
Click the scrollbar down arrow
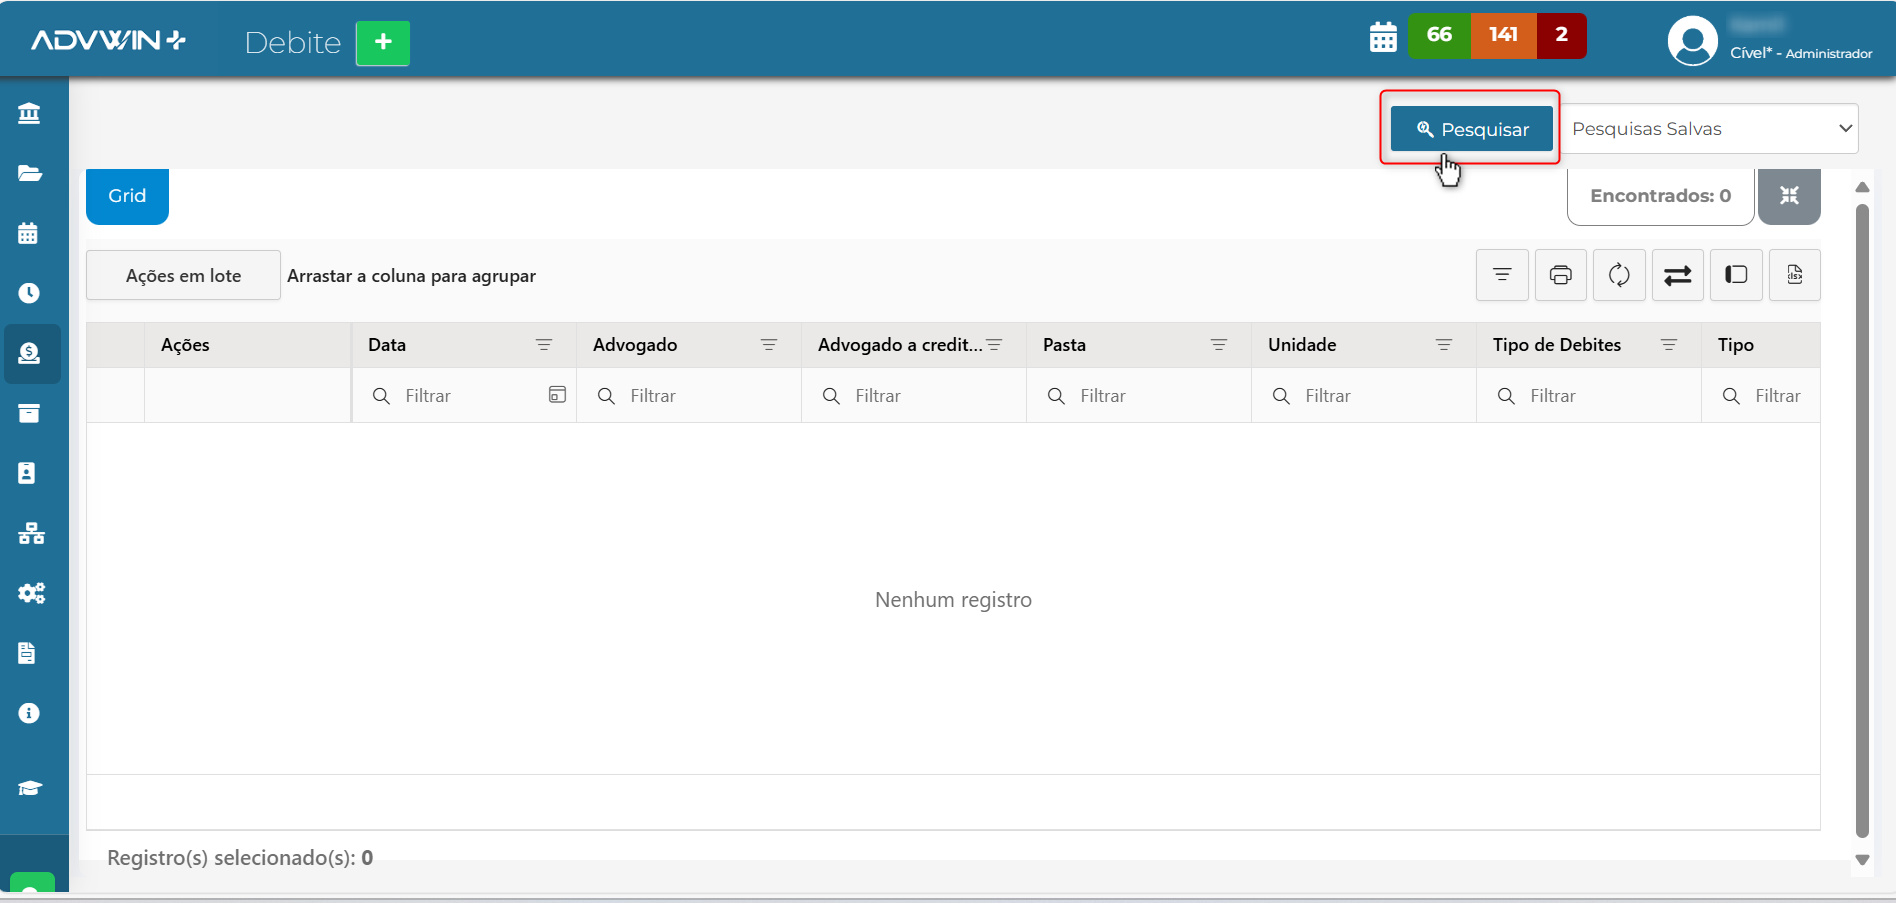[1862, 860]
